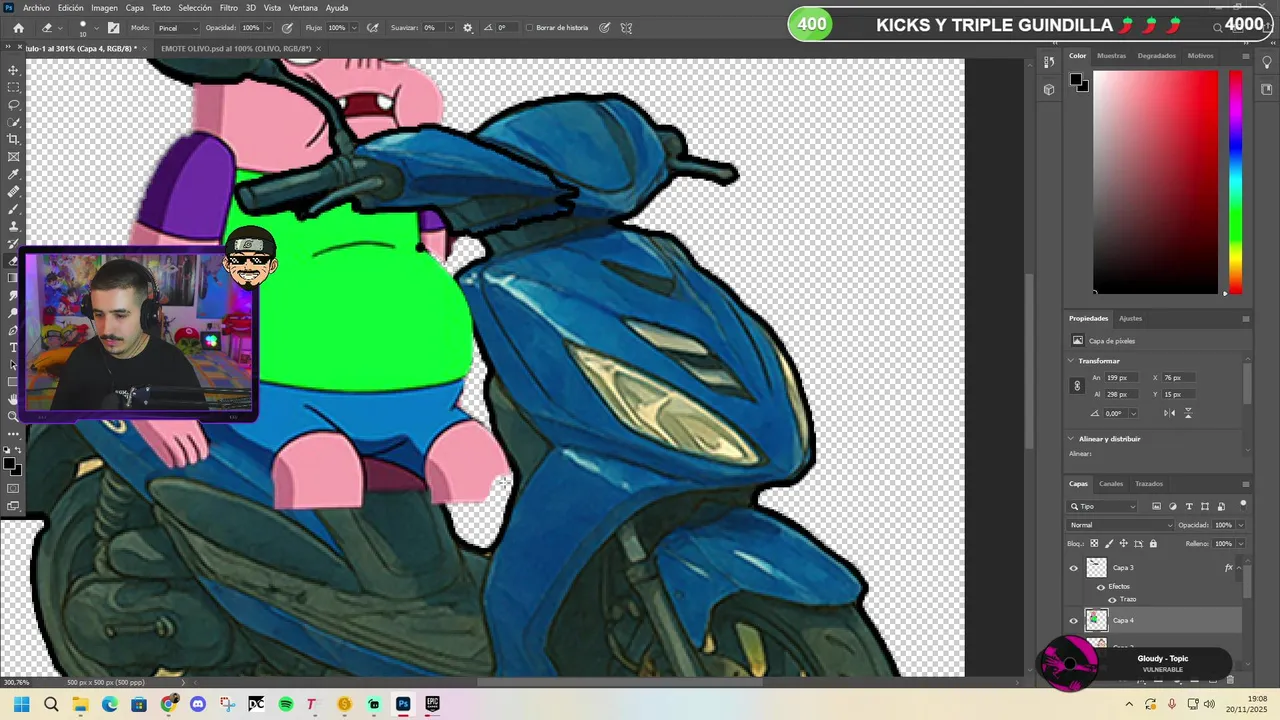Open the Selección menu
The image size is (1280, 720).
195,8
